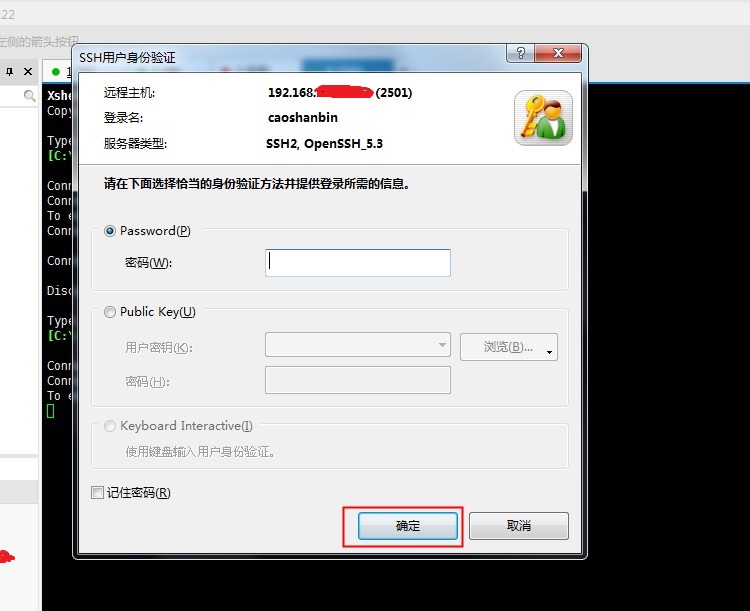750x611 pixels.
Task: Click the key and user authentication icon
Action: tap(543, 118)
